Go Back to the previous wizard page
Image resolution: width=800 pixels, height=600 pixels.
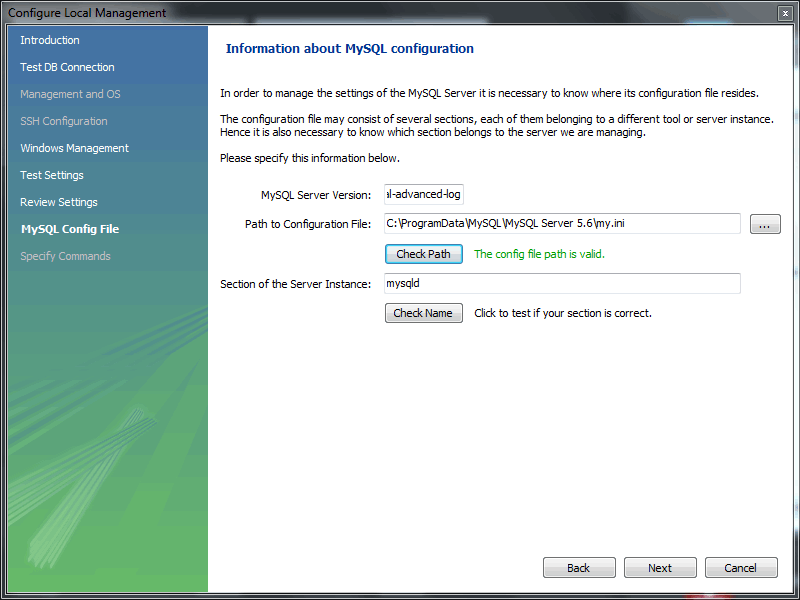(x=579, y=568)
